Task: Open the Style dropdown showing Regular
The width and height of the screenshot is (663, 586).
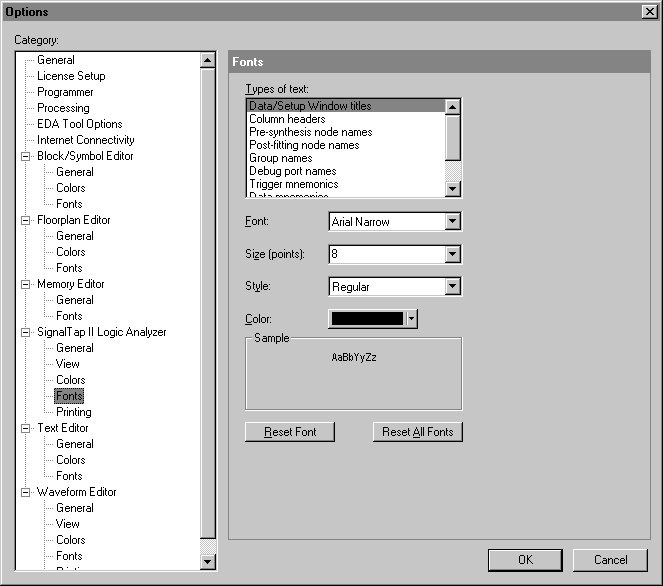Action: 452,287
